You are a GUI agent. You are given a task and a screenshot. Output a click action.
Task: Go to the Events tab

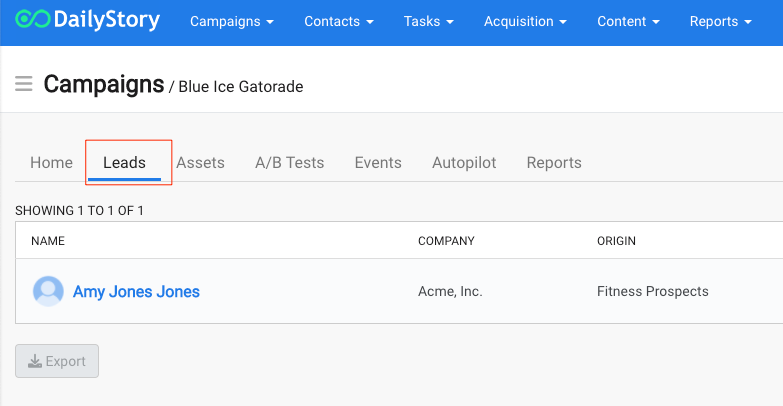tap(378, 163)
